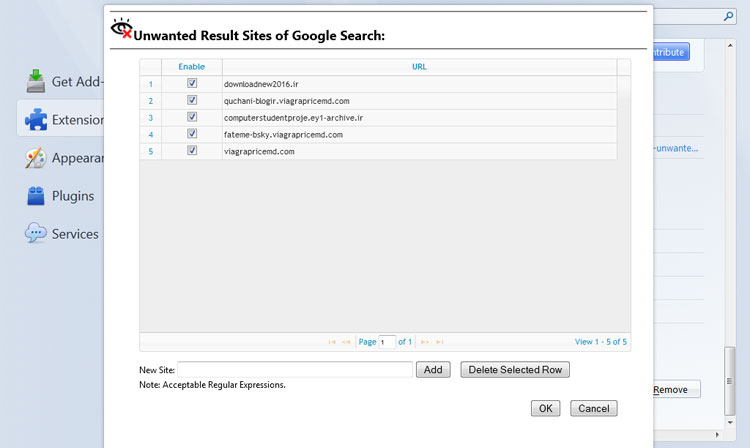Go to previous page pager icon

click(x=346, y=342)
